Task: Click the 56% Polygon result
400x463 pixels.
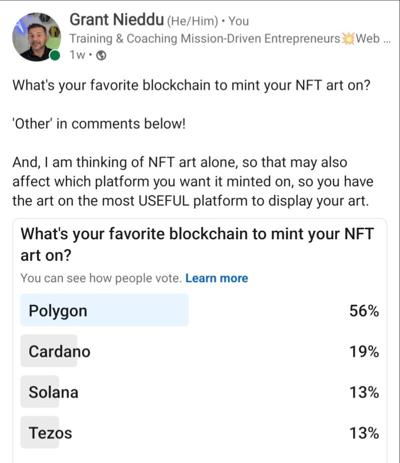Action: [x=364, y=311]
